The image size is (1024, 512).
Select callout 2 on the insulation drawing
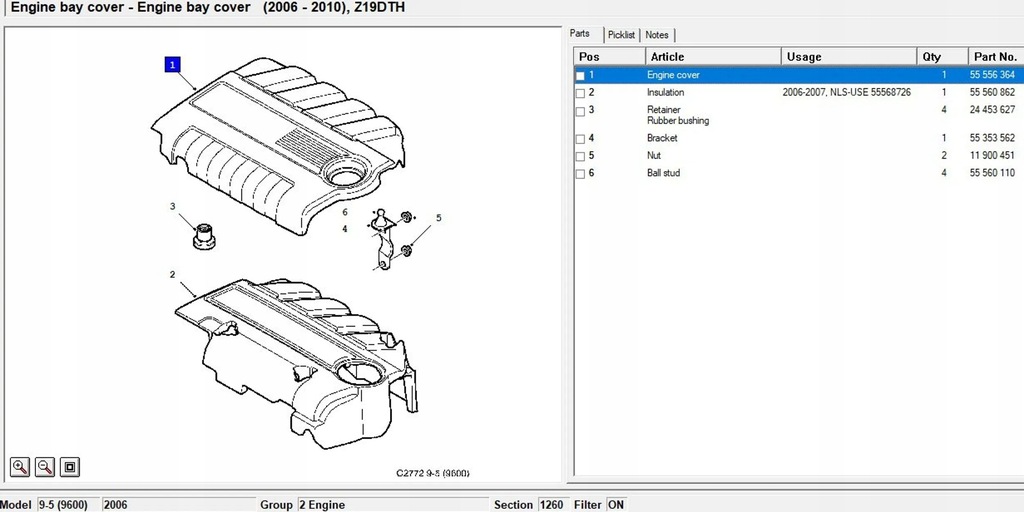[172, 274]
